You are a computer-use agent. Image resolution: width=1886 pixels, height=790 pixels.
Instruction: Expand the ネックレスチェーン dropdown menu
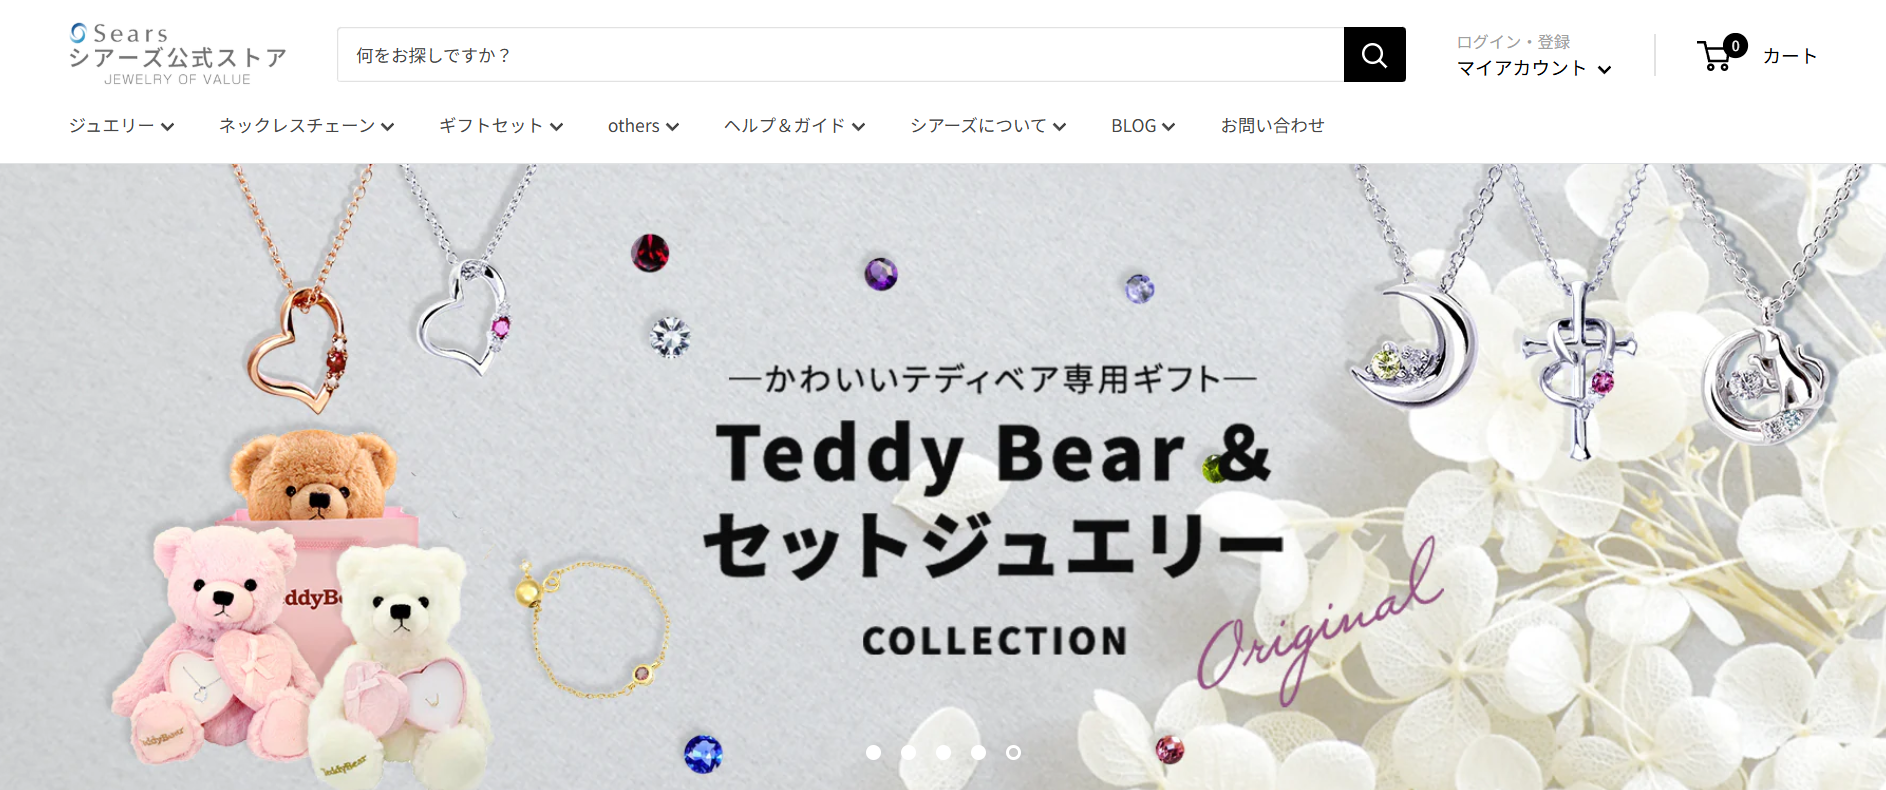[x=307, y=126]
